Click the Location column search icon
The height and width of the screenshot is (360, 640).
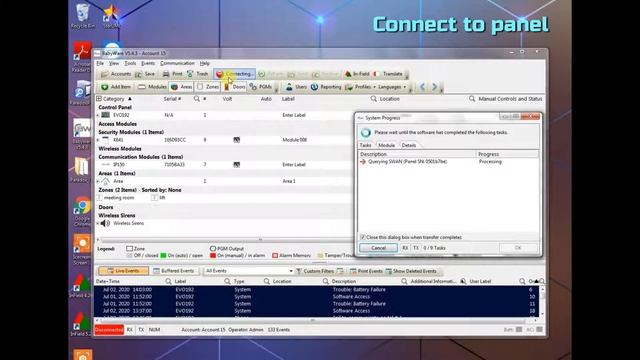click(x=373, y=99)
